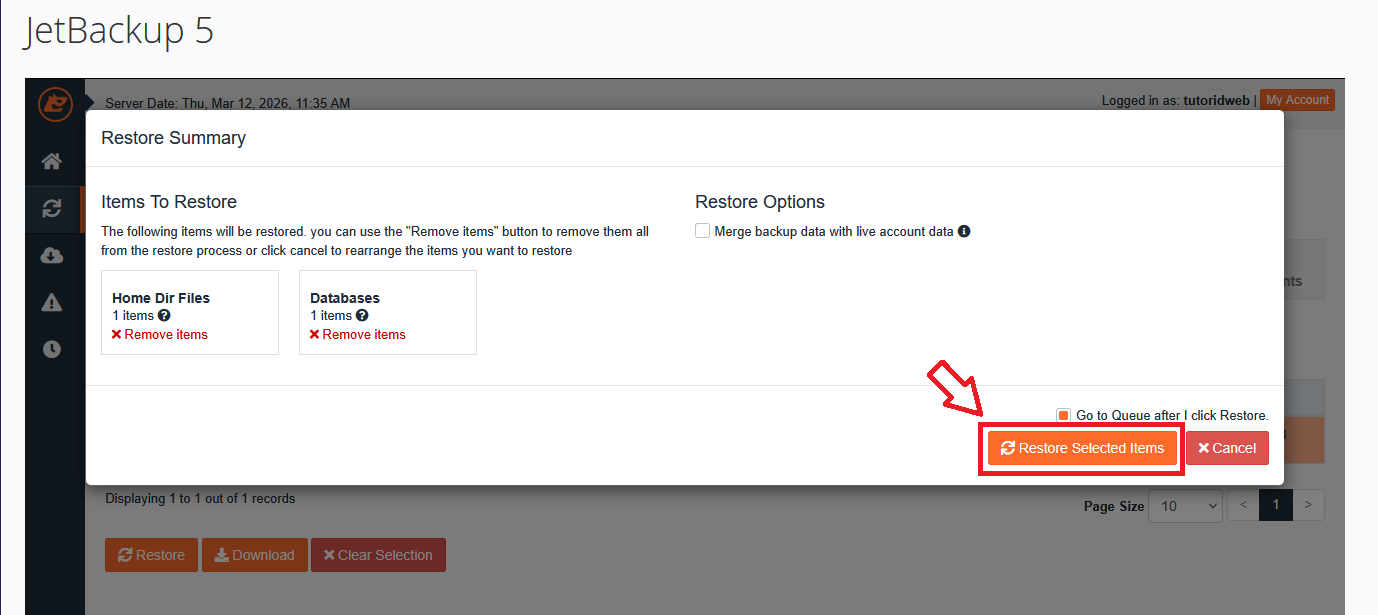Select the Restore sidebar icon
This screenshot has height=615, width=1378.
pos(53,208)
